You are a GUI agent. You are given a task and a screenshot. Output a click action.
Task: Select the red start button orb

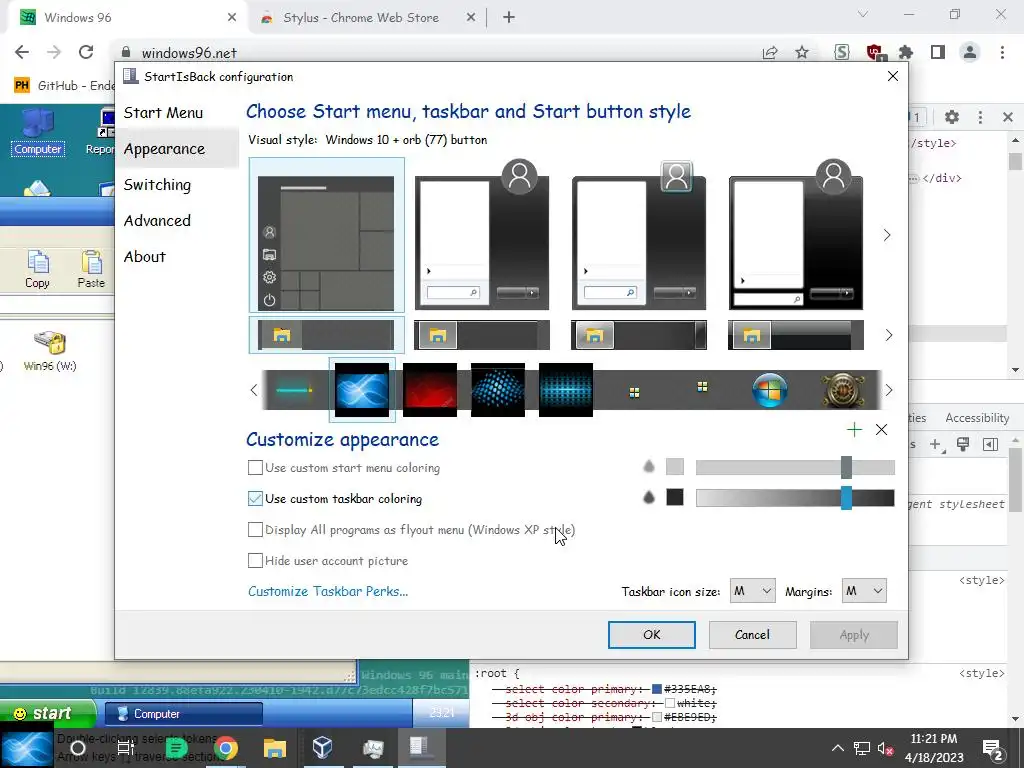tap(430, 390)
